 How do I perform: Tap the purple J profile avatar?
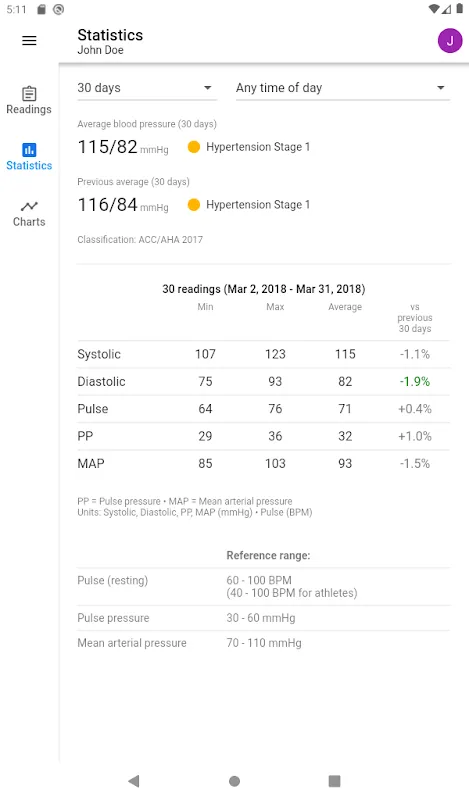(450, 41)
